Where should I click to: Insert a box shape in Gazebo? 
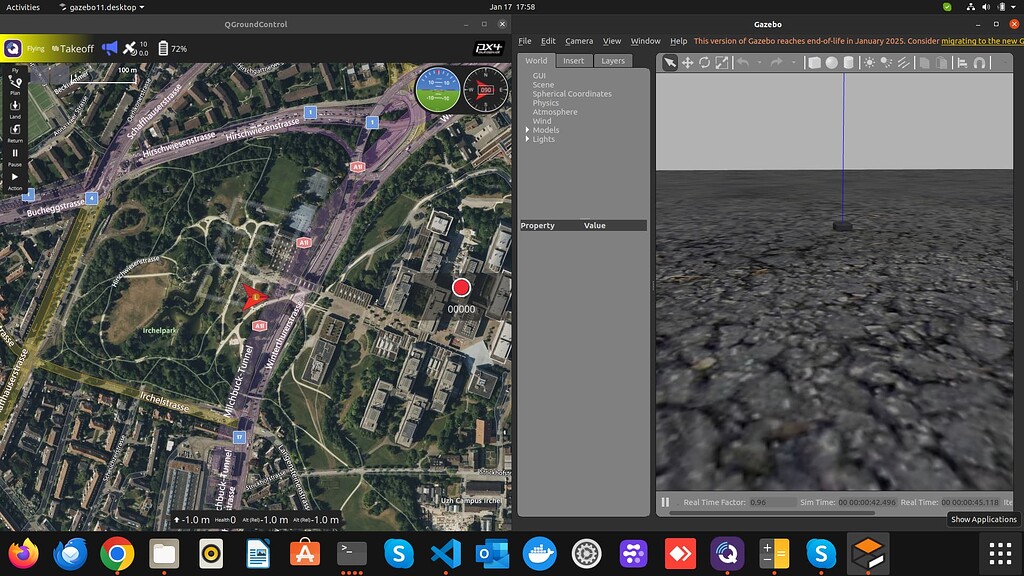pos(814,62)
